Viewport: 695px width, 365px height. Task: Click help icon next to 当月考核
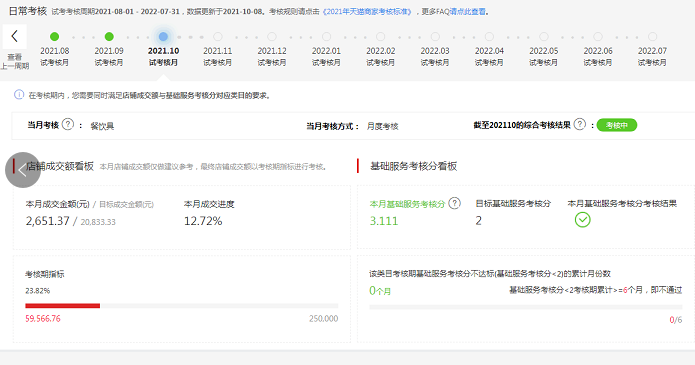click(68, 124)
